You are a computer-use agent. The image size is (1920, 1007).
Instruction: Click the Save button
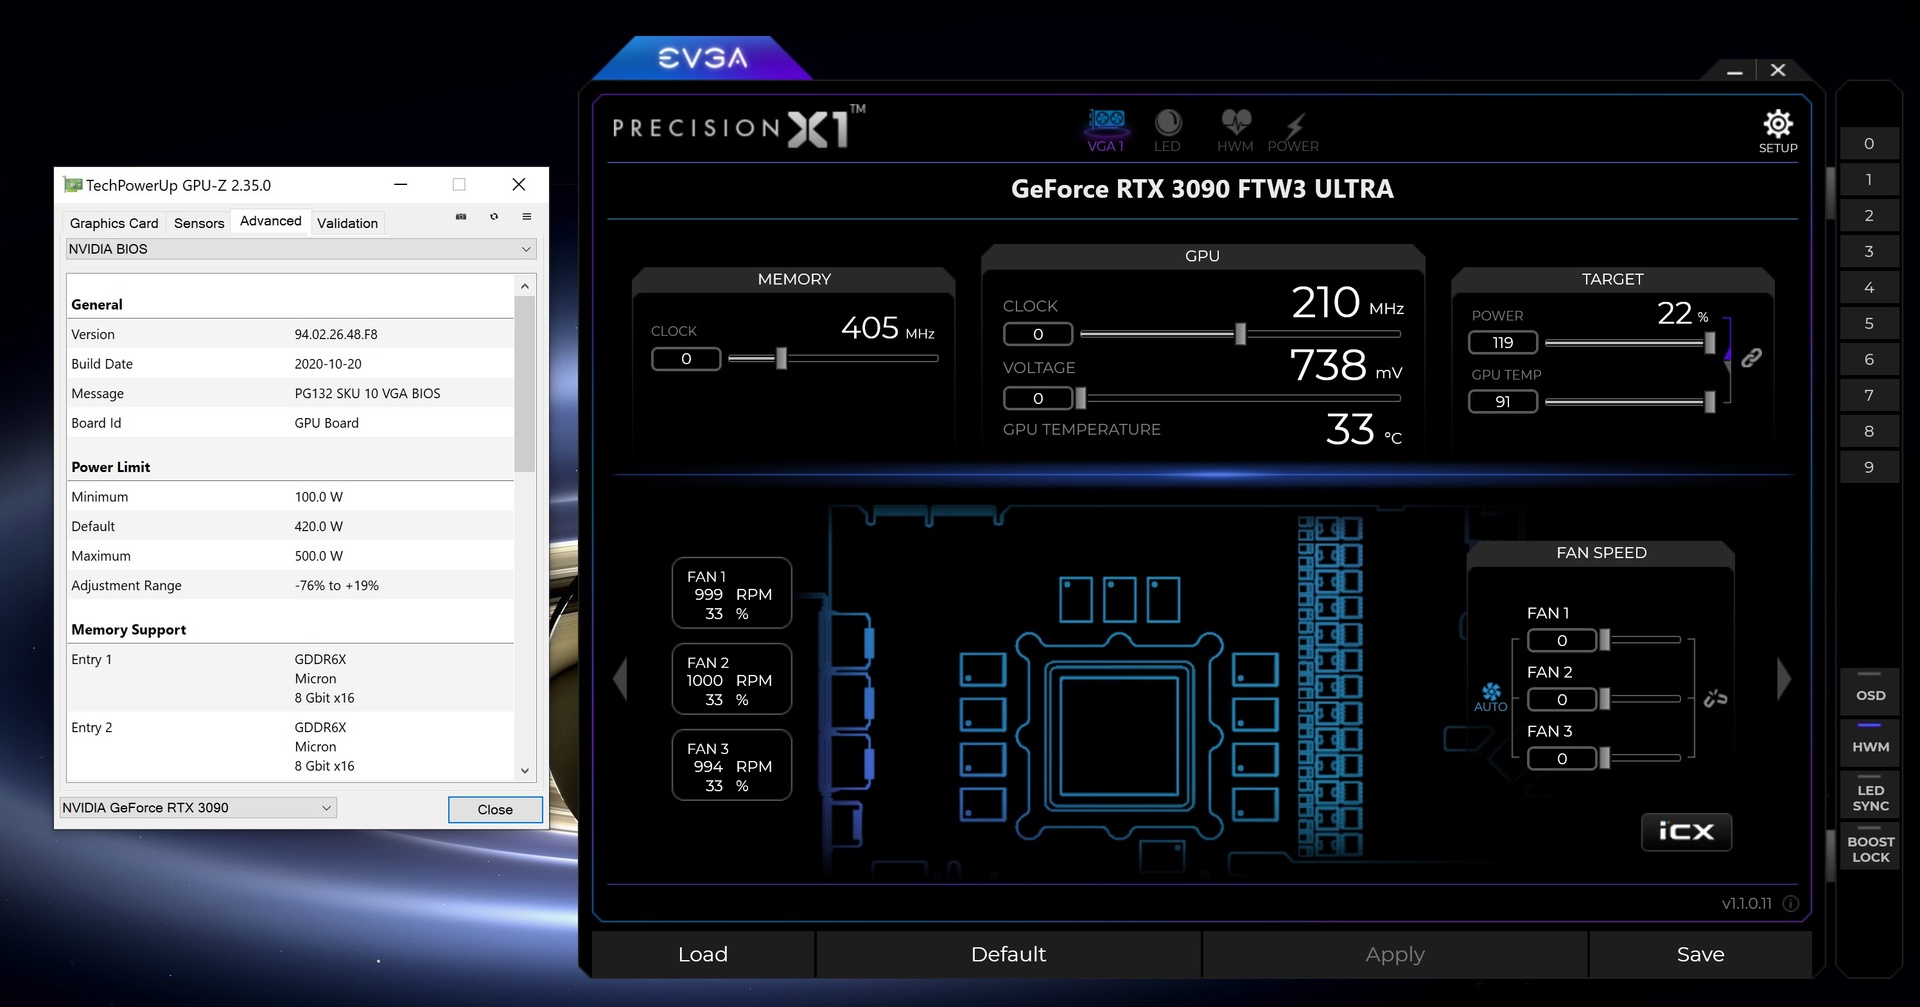[x=1700, y=955]
